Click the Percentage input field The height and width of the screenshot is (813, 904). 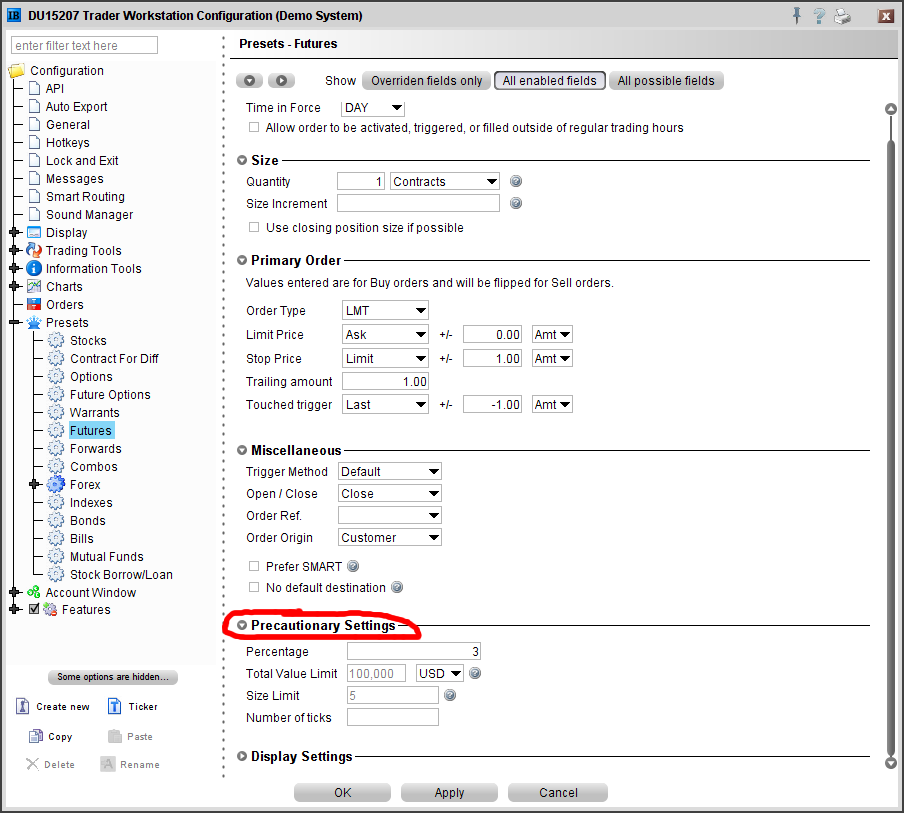[x=415, y=652]
